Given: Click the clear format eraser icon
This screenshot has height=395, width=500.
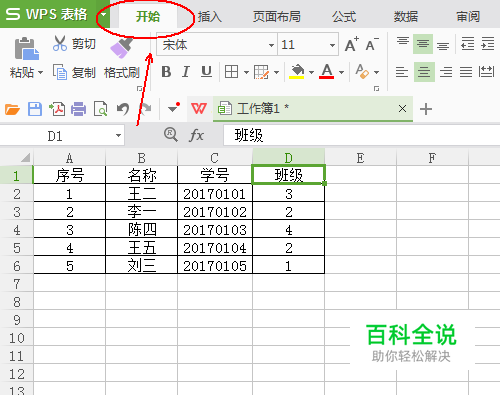Looking at the screenshot, I should 362,72.
